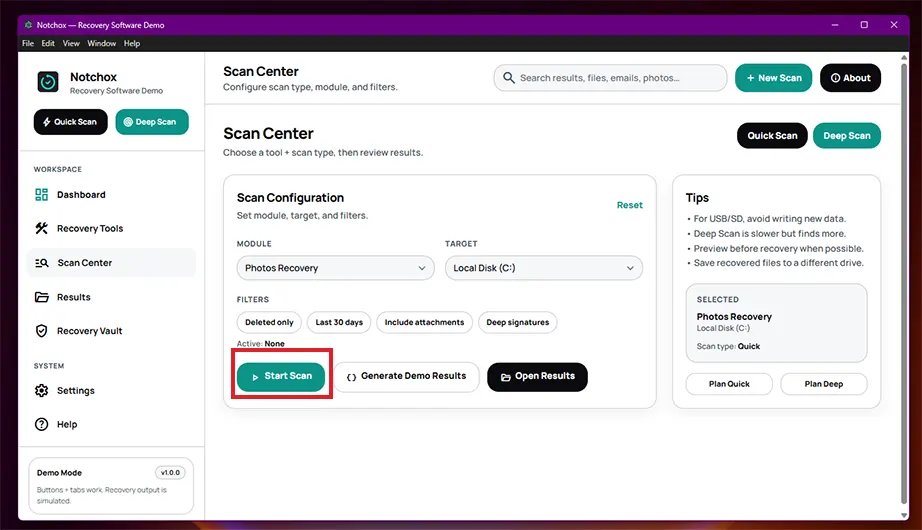922x530 pixels.
Task: Open the View menu
Action: click(71, 44)
